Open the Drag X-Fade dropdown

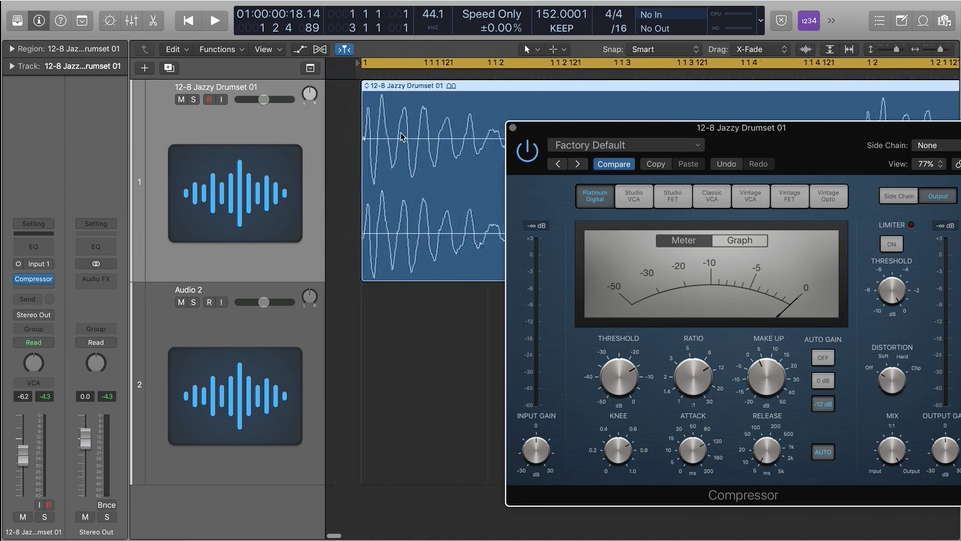761,49
